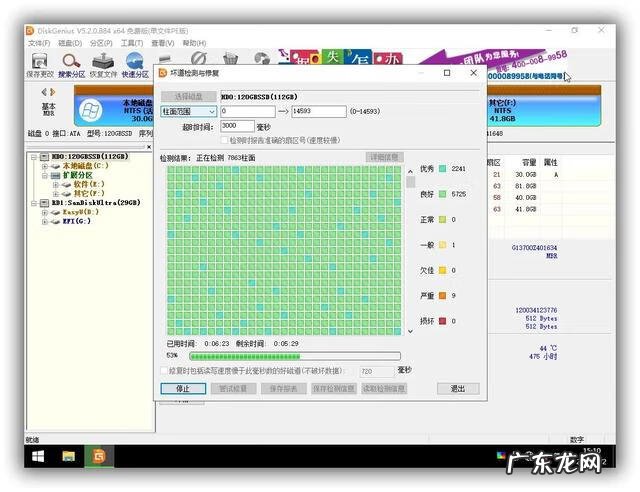Click the 退出 button
The image size is (640, 492).
click(x=458, y=388)
